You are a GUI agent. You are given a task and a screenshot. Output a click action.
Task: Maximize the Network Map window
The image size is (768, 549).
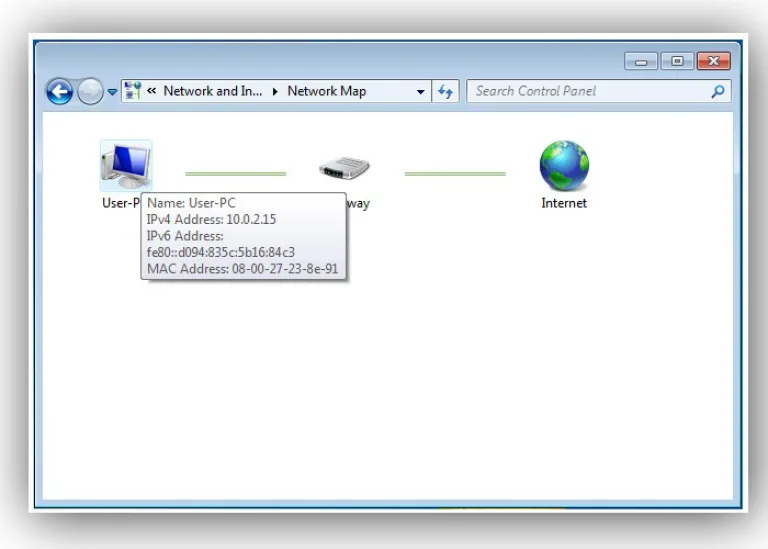pyautogui.click(x=677, y=61)
